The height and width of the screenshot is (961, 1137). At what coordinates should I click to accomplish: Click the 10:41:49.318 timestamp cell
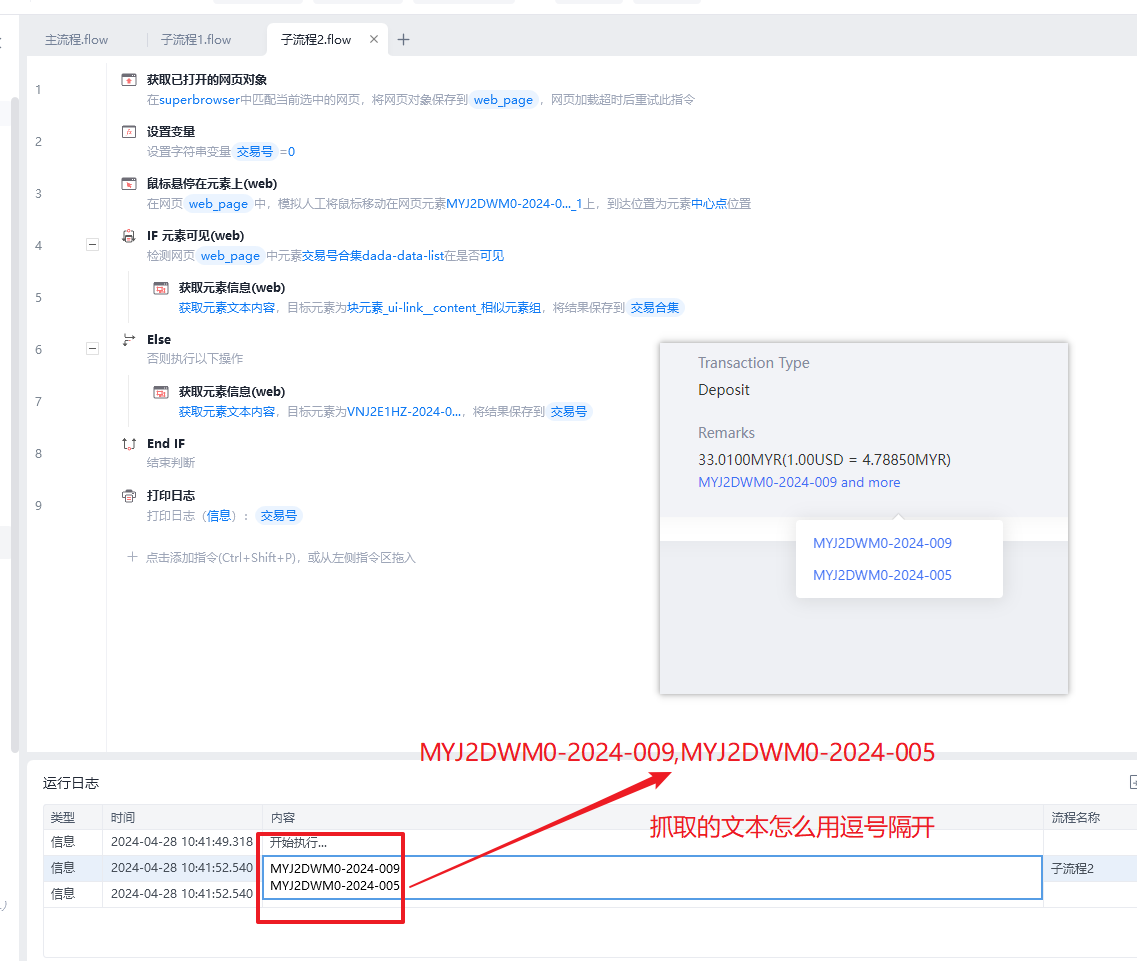tap(181, 842)
